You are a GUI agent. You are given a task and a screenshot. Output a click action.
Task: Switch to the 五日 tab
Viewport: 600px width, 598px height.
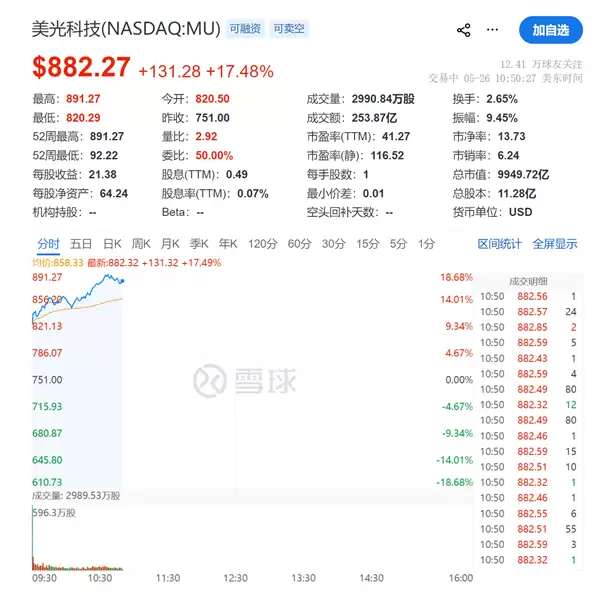tap(81, 244)
